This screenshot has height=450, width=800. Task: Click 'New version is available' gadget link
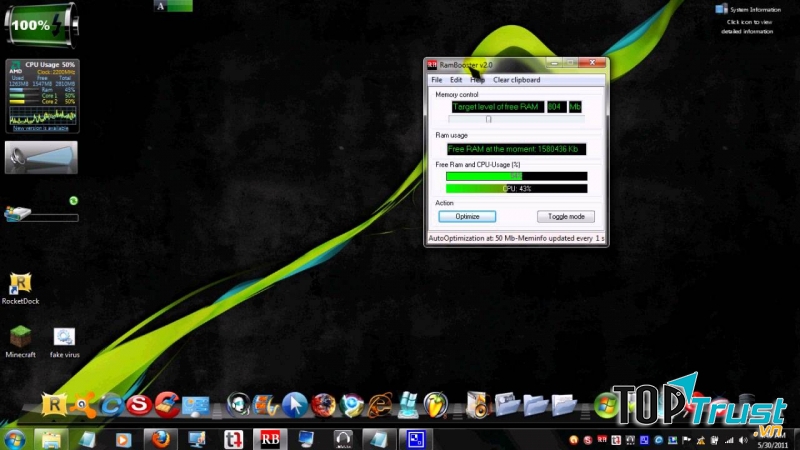coord(40,129)
